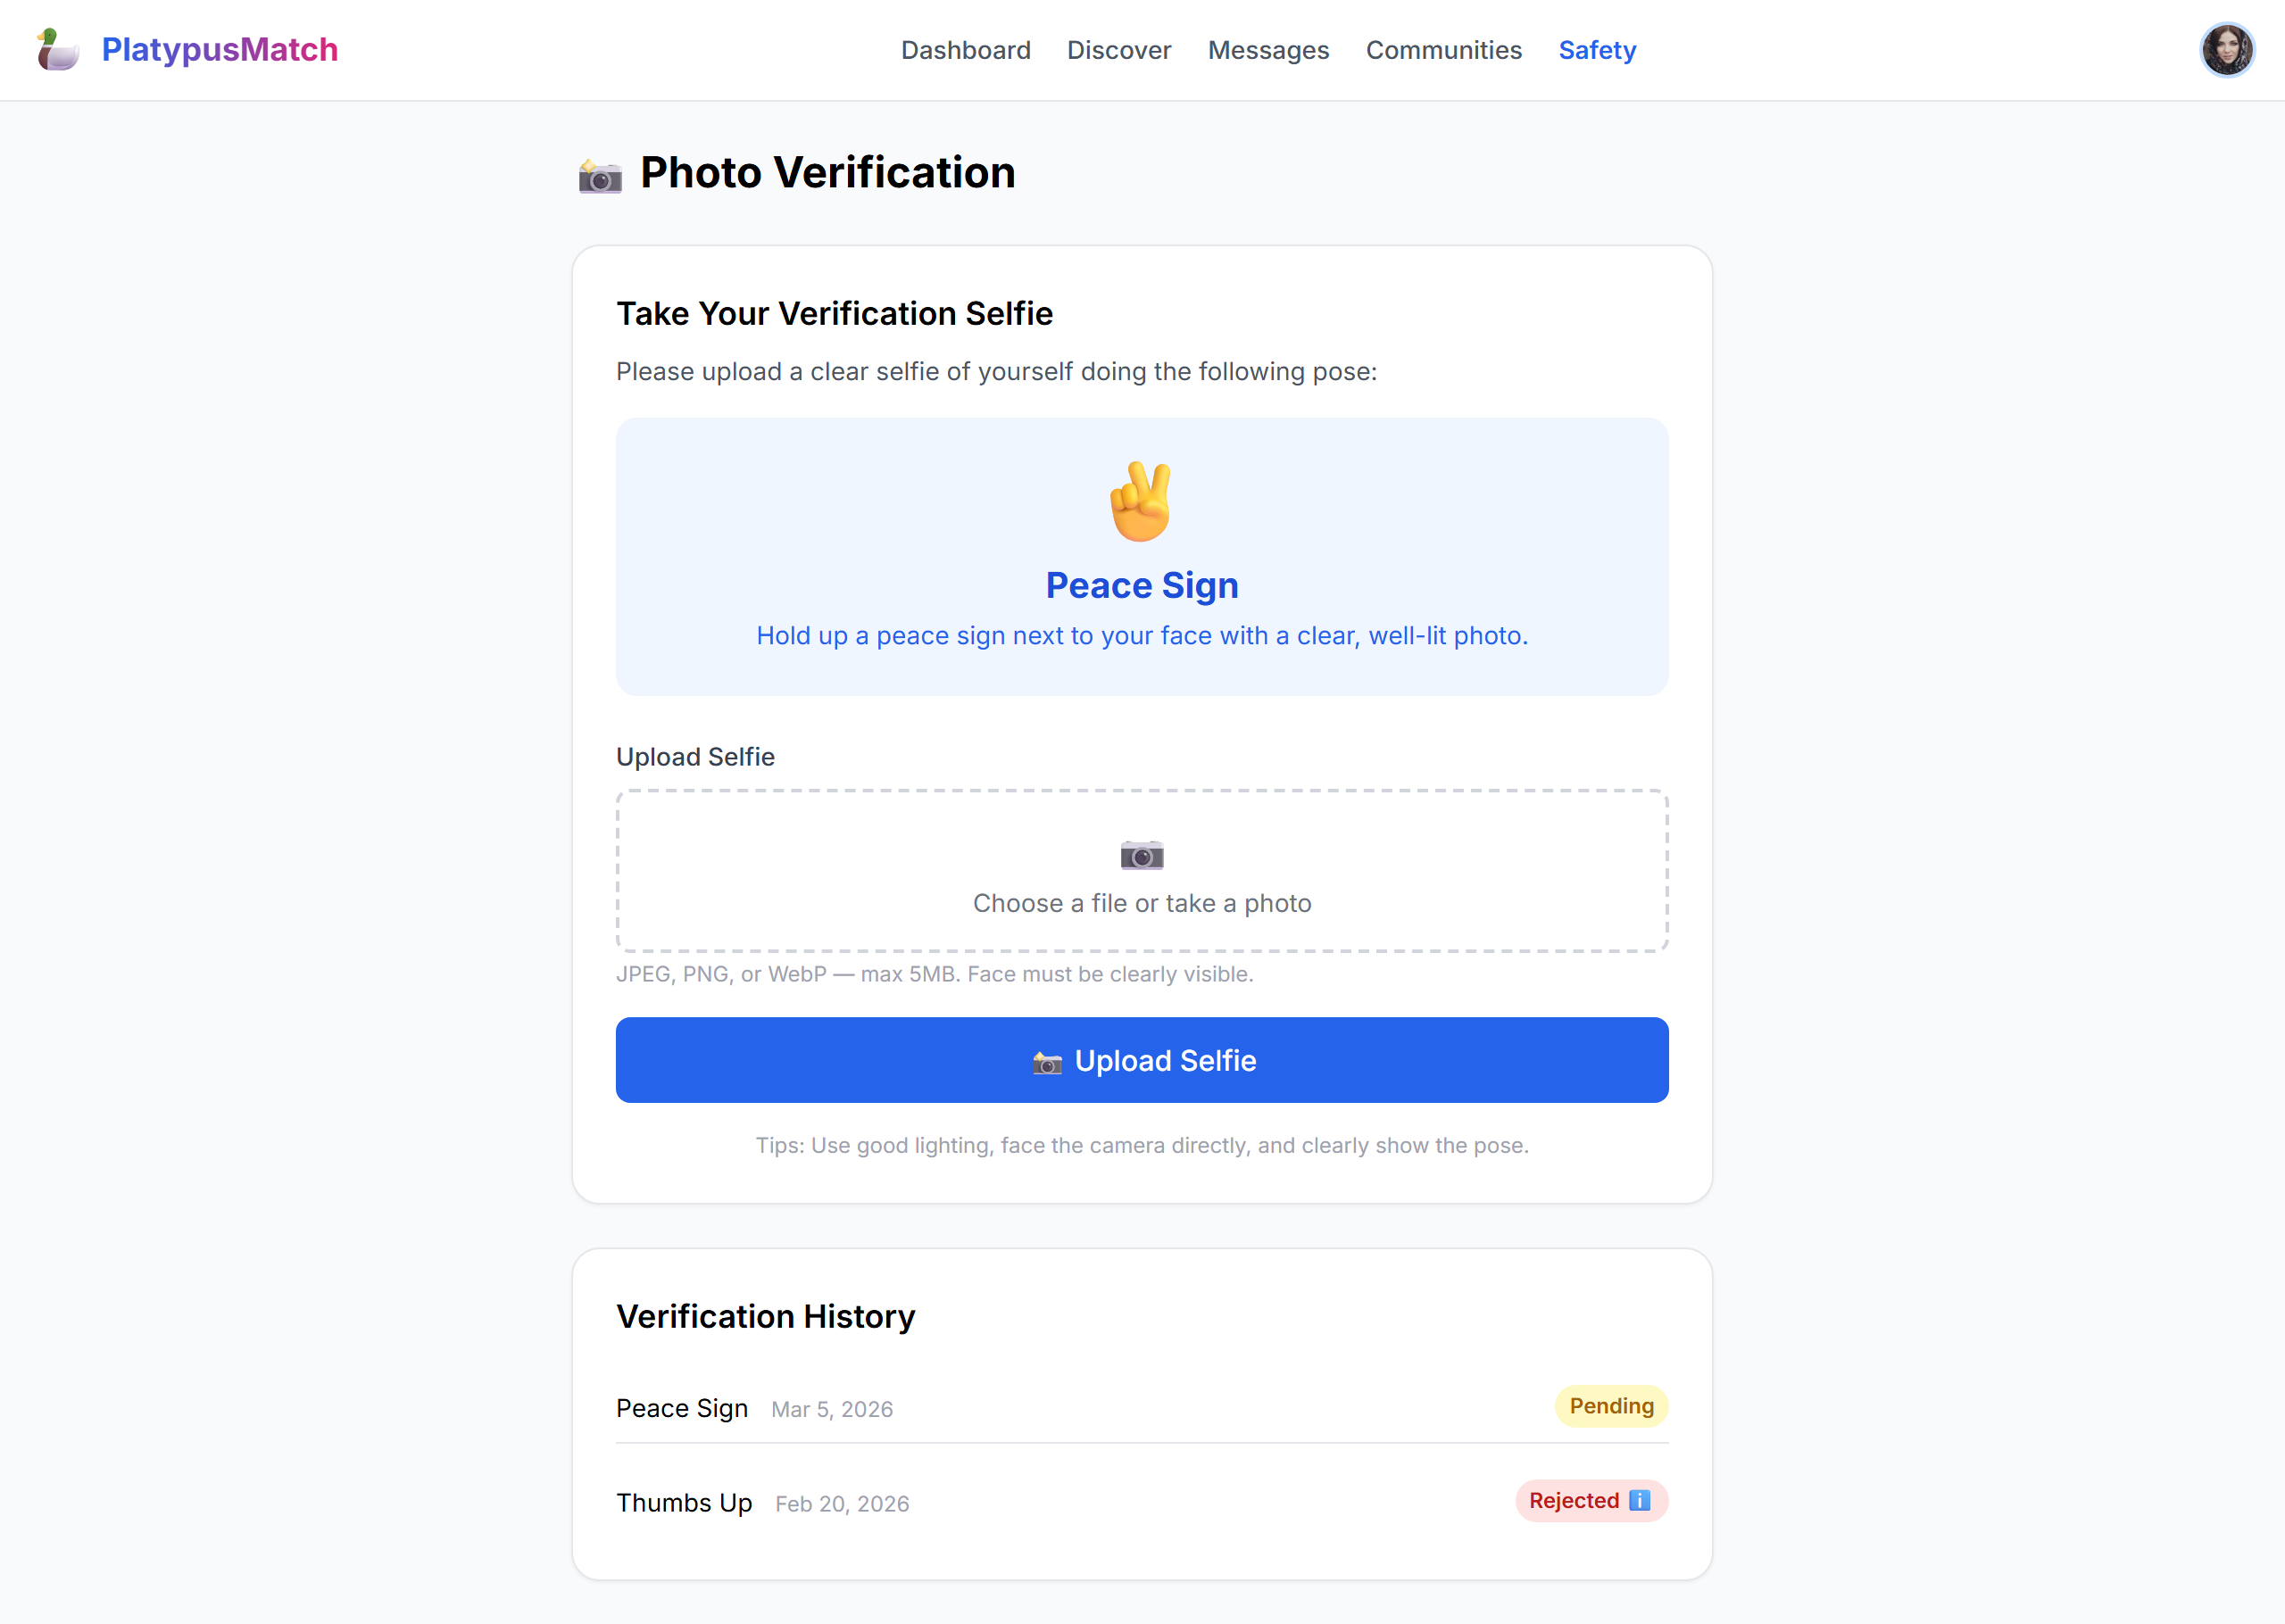Open the Discover tab
This screenshot has width=2285, height=1624.
pyautogui.click(x=1118, y=50)
